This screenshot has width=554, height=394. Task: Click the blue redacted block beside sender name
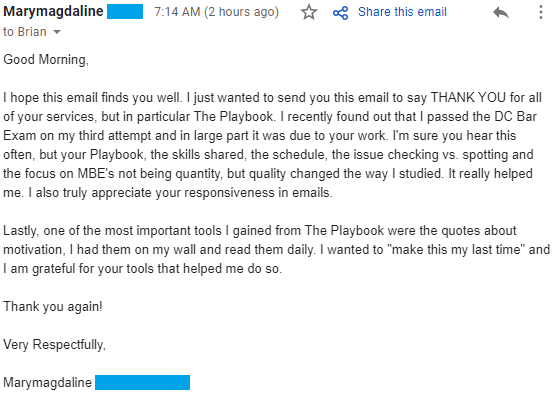pos(125,11)
